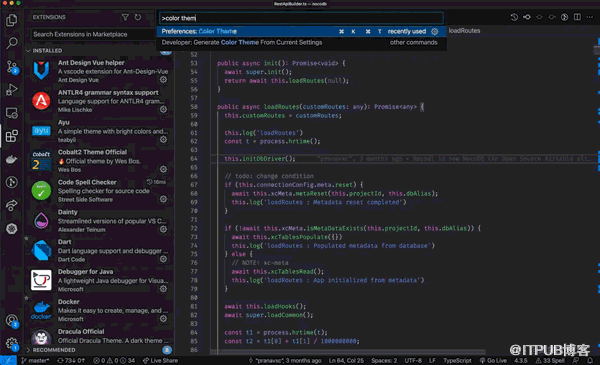Open manage gear for Ant Design Vue helper
The image size is (600, 365).
(163, 80)
